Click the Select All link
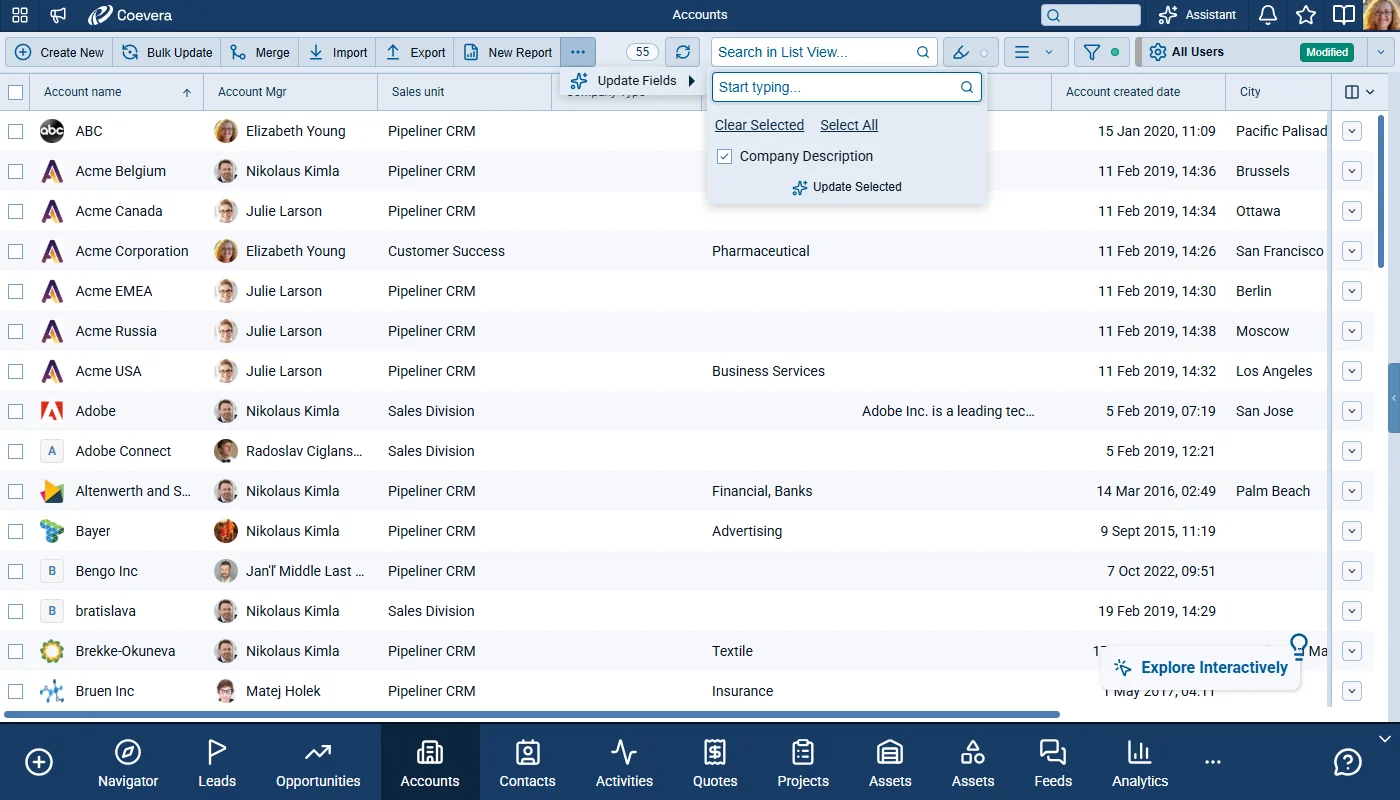The image size is (1400, 800). [x=849, y=125]
